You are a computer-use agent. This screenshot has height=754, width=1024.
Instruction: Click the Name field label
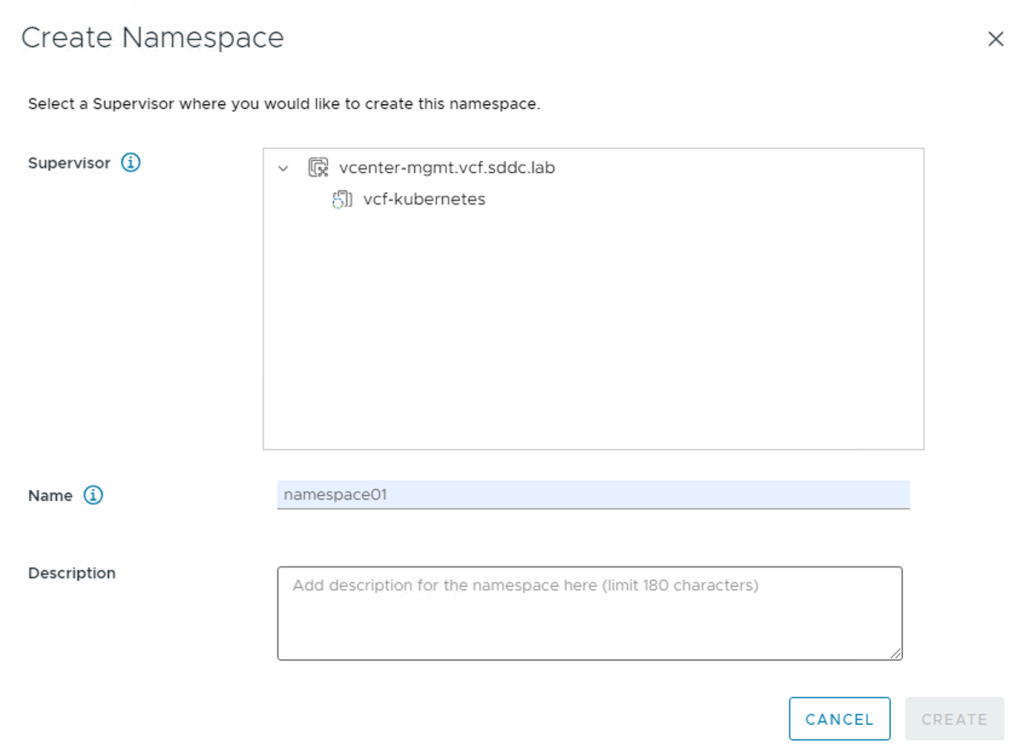50,496
